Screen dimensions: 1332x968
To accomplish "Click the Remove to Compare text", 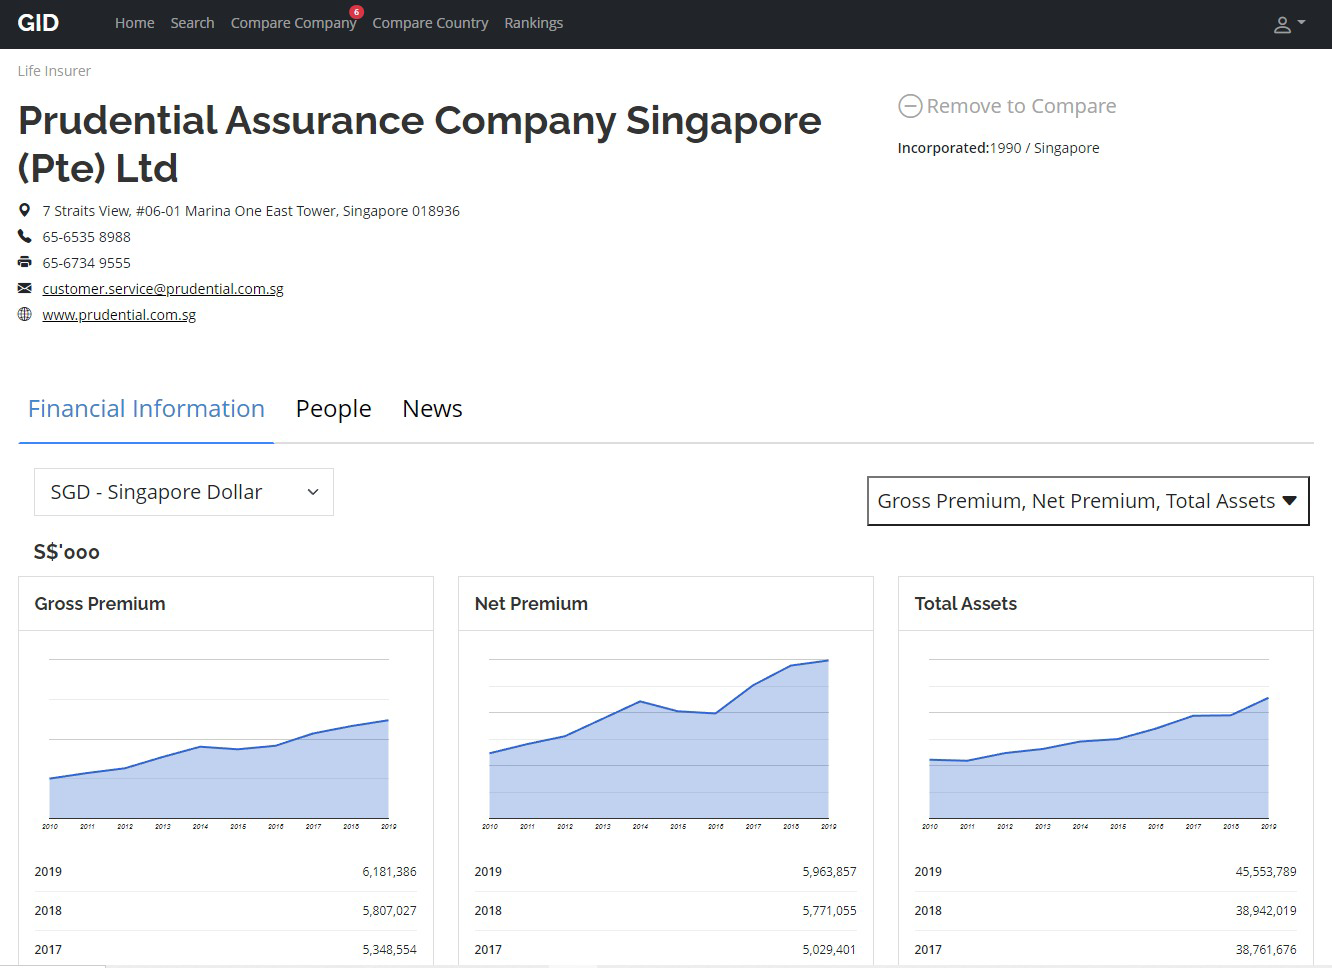I will (1021, 106).
